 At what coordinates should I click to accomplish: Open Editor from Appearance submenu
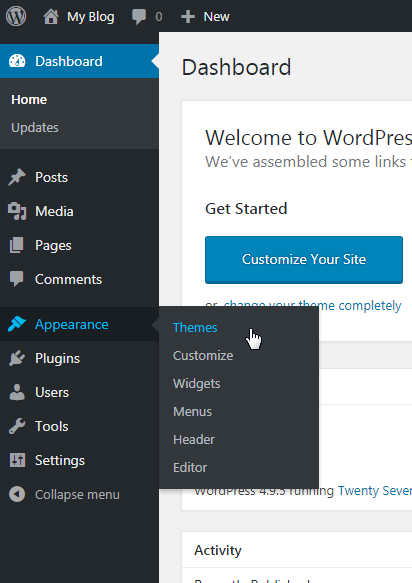190,467
